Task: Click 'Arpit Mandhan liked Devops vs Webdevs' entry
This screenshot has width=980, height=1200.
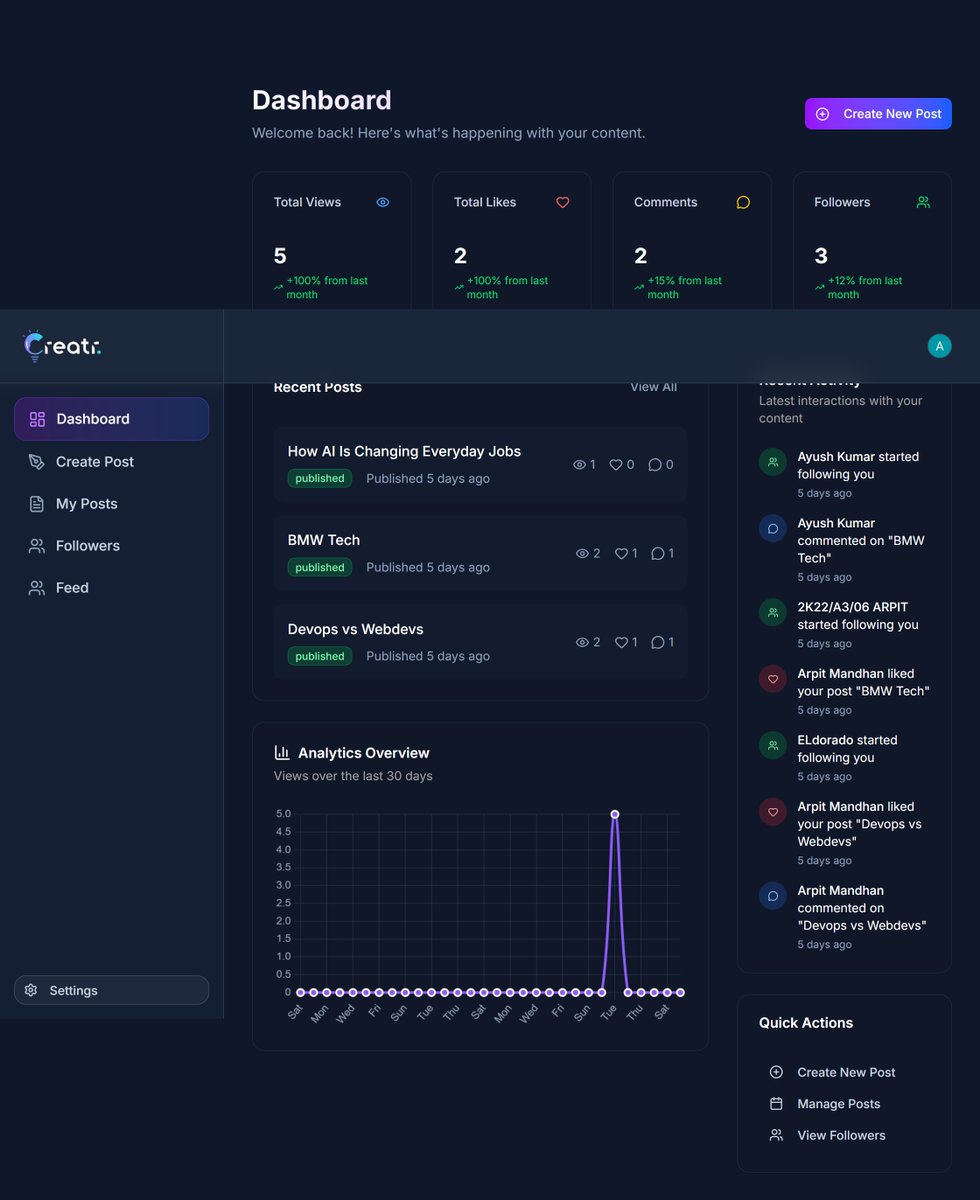Action: coord(844,832)
